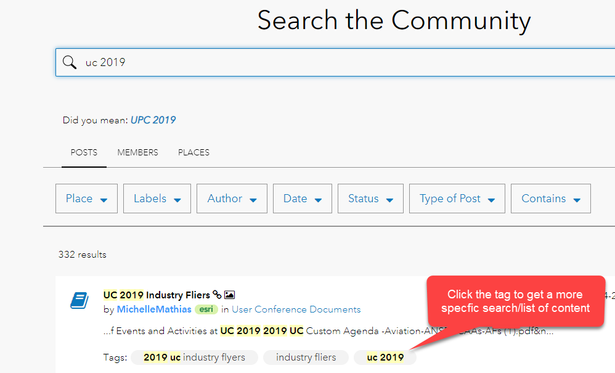
Task: Click the Search the Community heading
Action: pyautogui.click(x=394, y=20)
